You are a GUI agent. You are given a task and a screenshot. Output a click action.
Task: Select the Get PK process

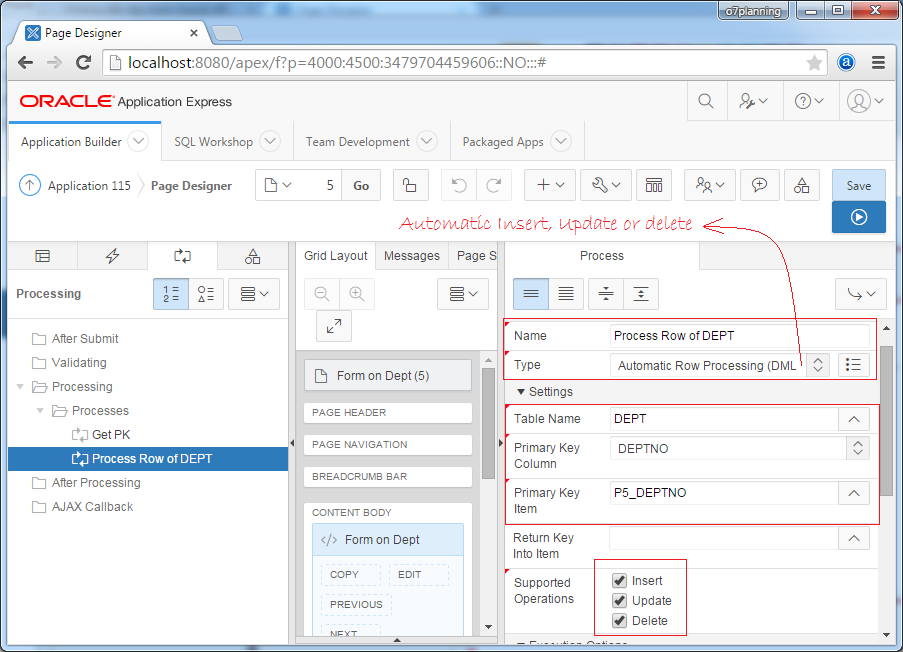[111, 434]
